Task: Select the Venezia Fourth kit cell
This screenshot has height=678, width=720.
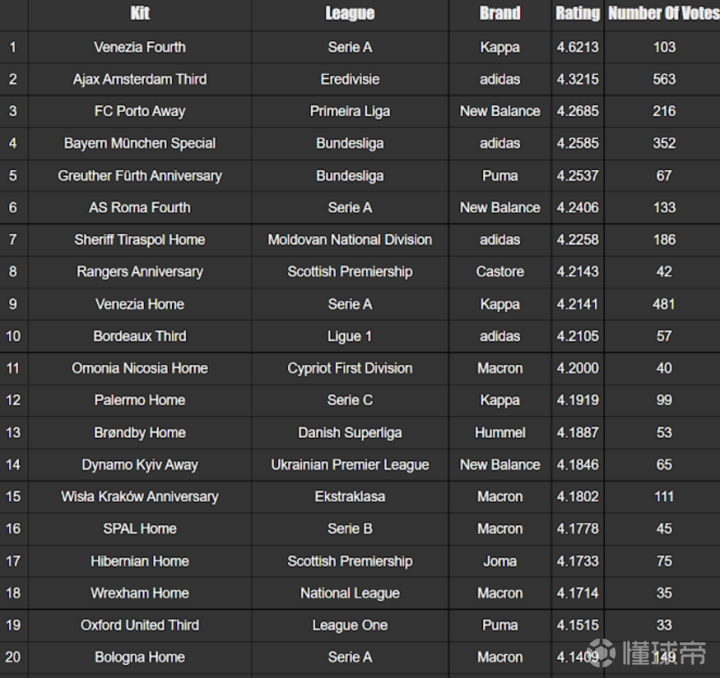Action: point(139,47)
